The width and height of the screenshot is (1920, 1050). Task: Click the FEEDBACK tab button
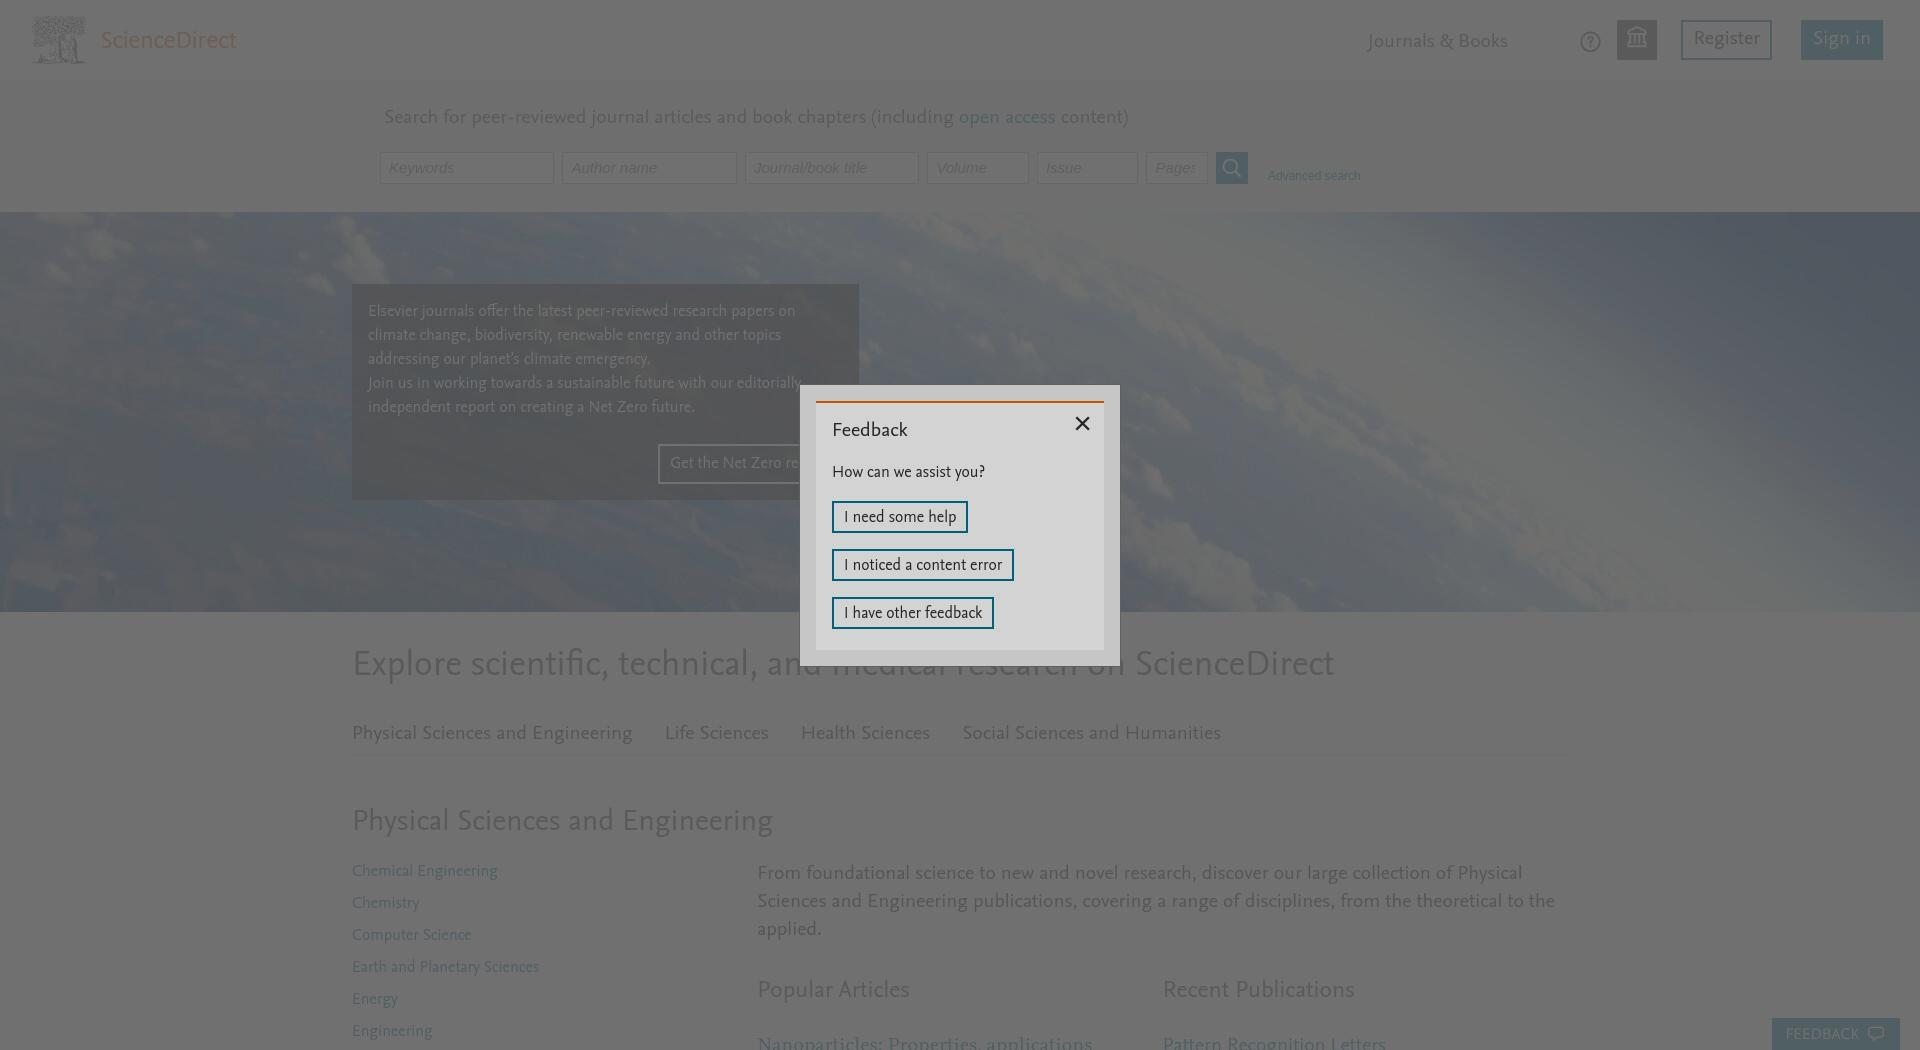tap(1835, 1034)
